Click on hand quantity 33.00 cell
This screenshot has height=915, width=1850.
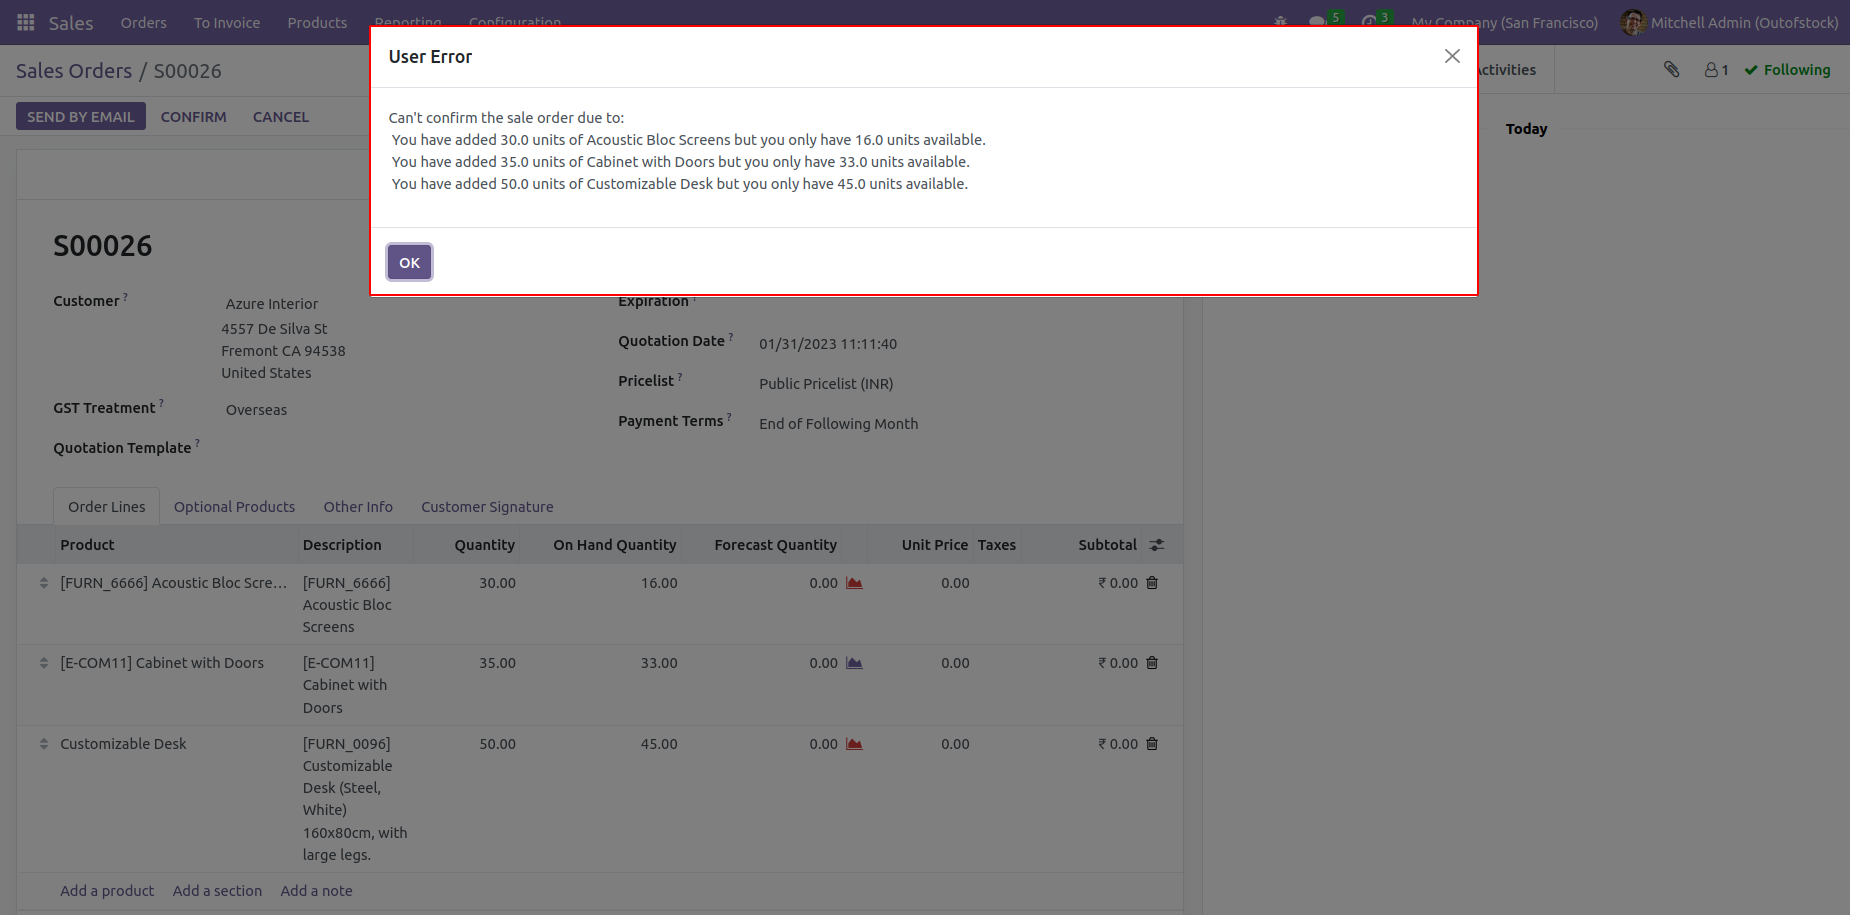click(x=659, y=663)
